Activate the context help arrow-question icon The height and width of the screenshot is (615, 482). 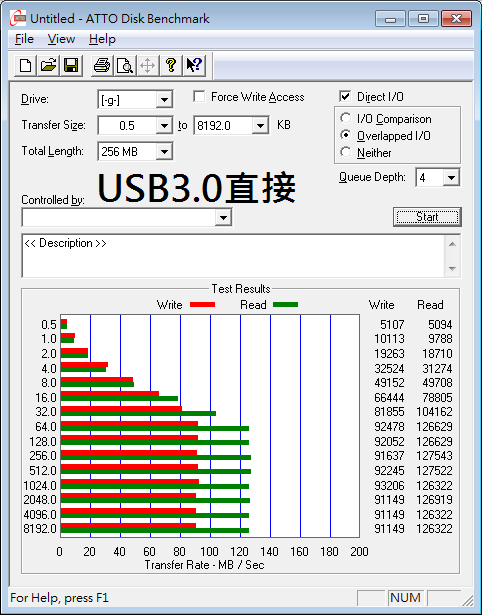tap(193, 65)
